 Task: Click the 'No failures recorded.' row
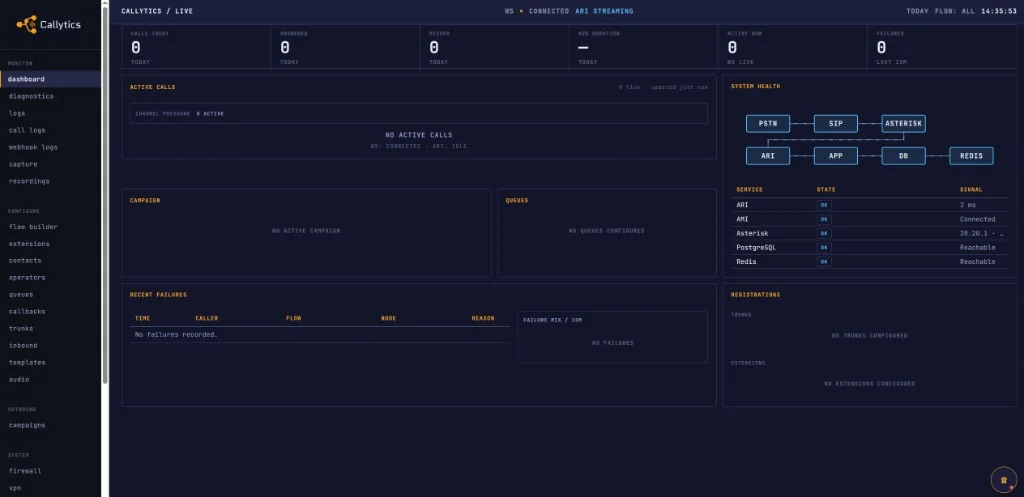(x=319, y=335)
